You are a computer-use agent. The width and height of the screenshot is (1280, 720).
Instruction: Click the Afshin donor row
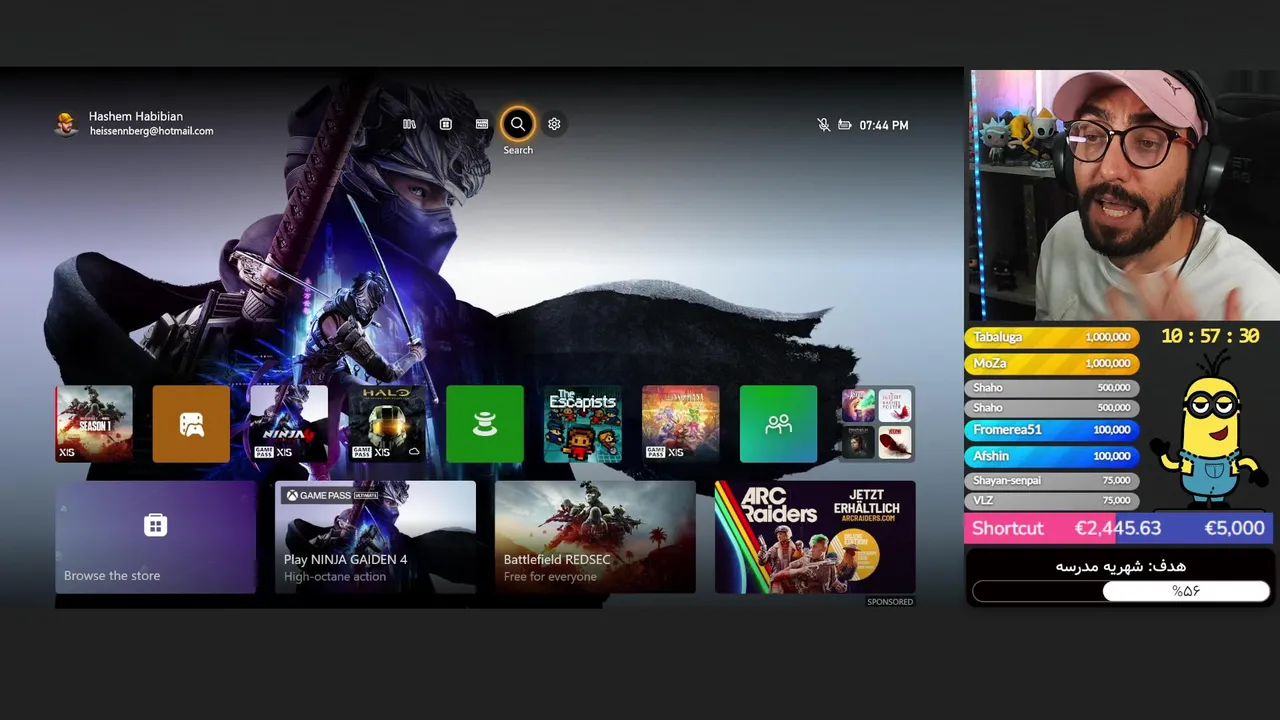tap(1051, 455)
